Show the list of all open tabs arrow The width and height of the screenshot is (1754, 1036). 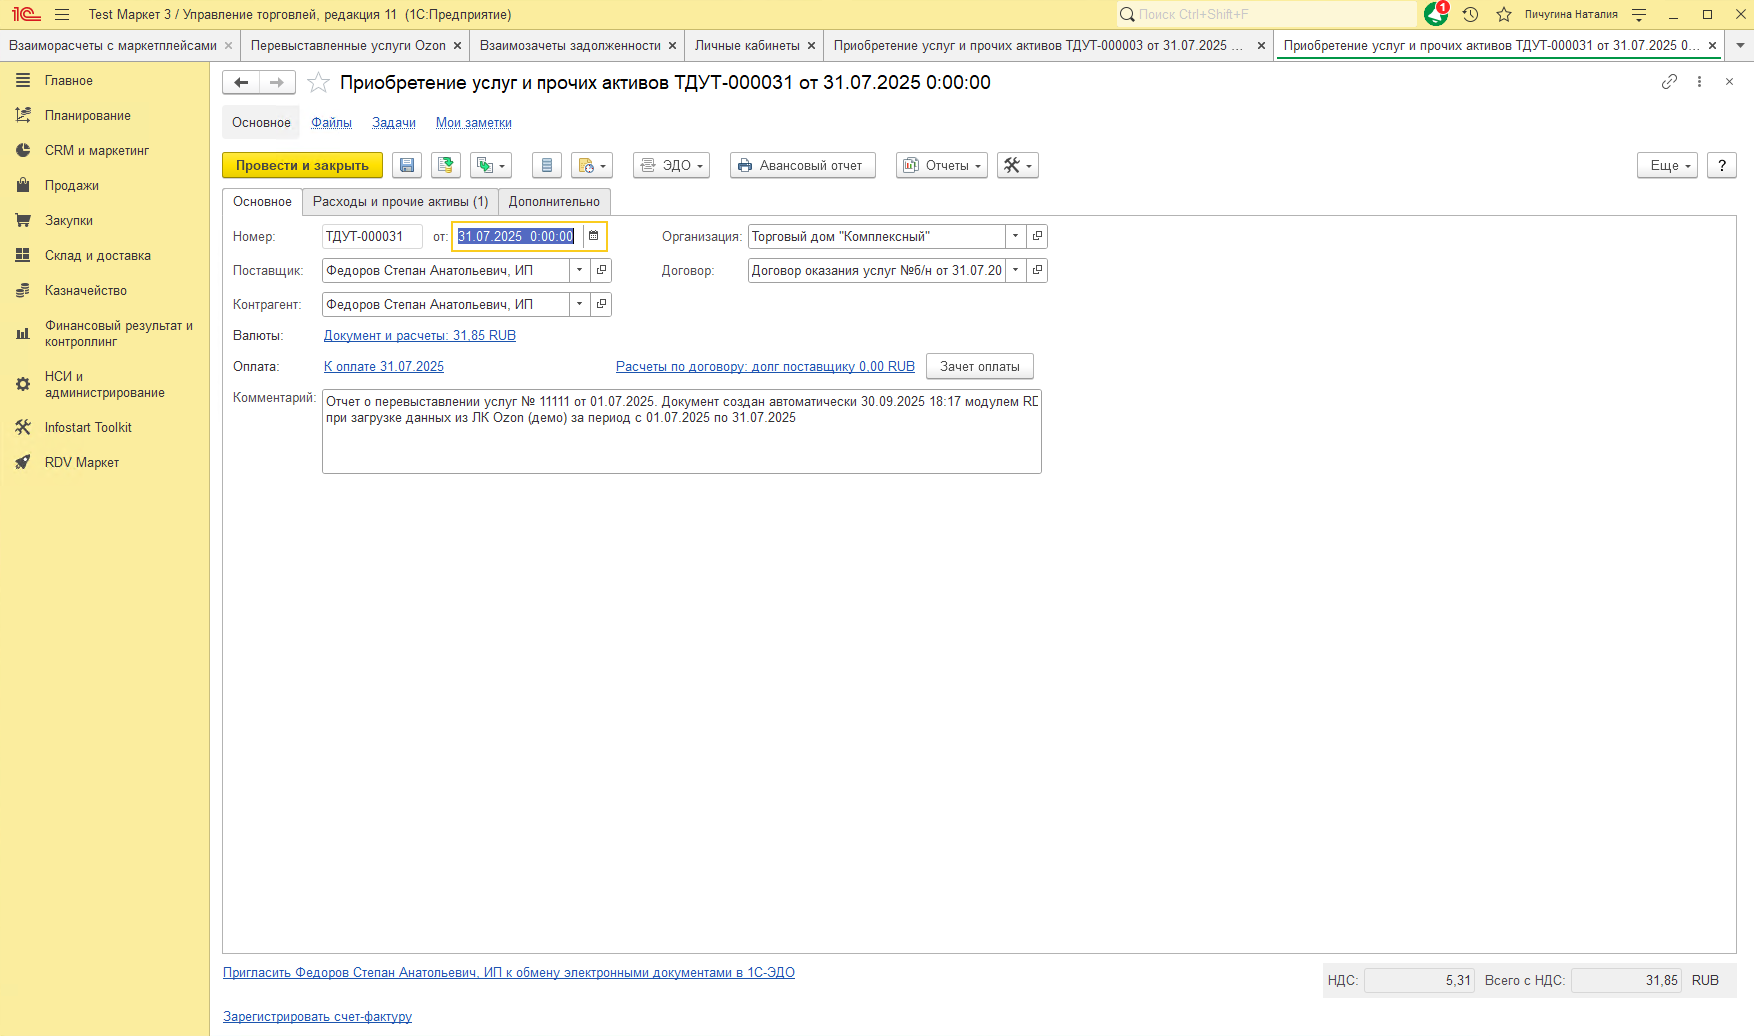pyautogui.click(x=1740, y=46)
